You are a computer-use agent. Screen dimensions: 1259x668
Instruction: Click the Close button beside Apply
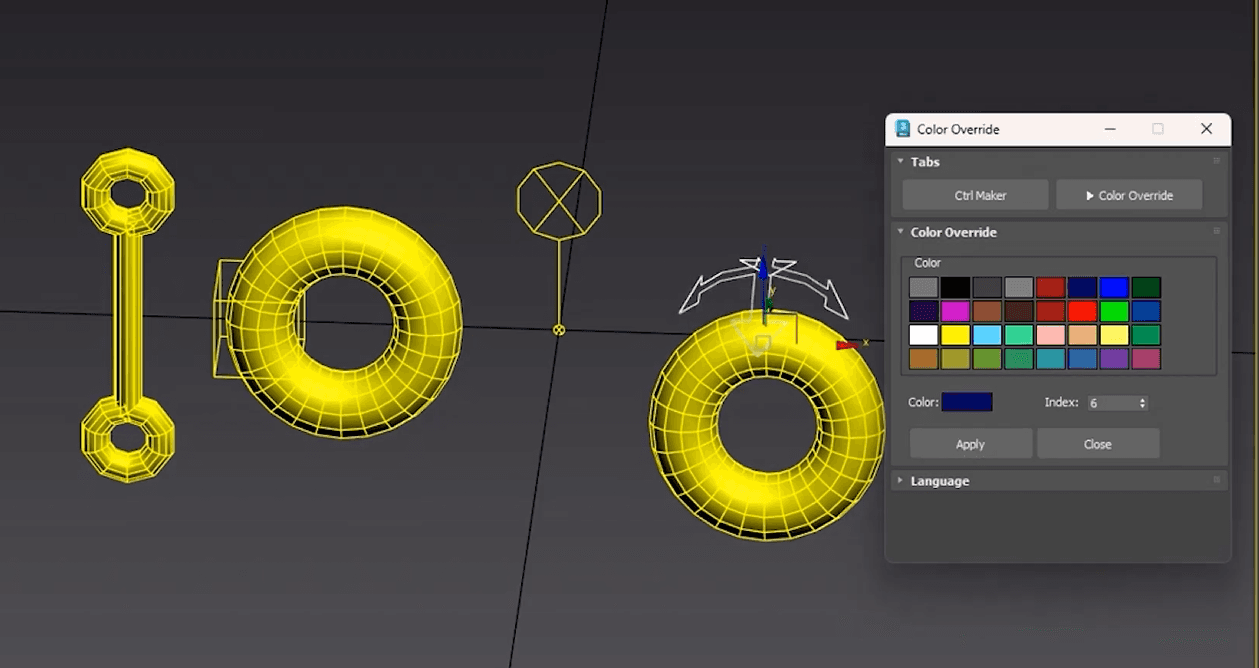pyautogui.click(x=1098, y=444)
